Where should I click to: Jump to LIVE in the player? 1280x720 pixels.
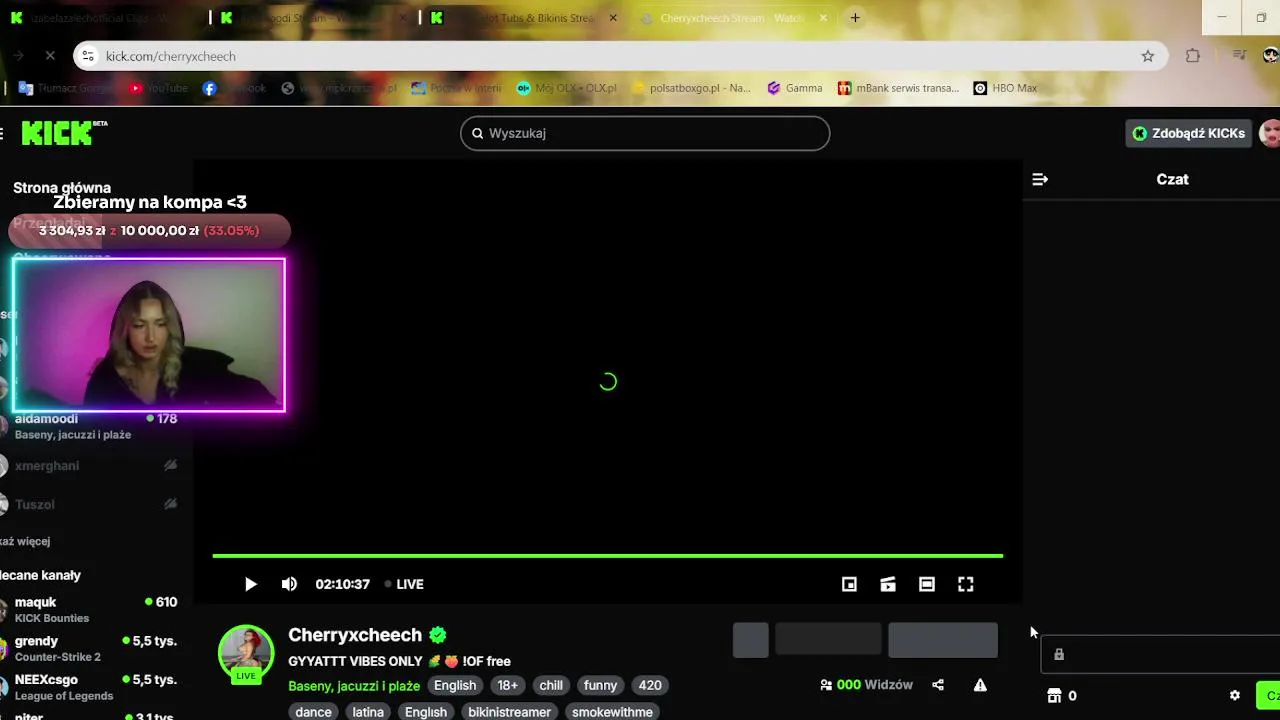(x=404, y=584)
